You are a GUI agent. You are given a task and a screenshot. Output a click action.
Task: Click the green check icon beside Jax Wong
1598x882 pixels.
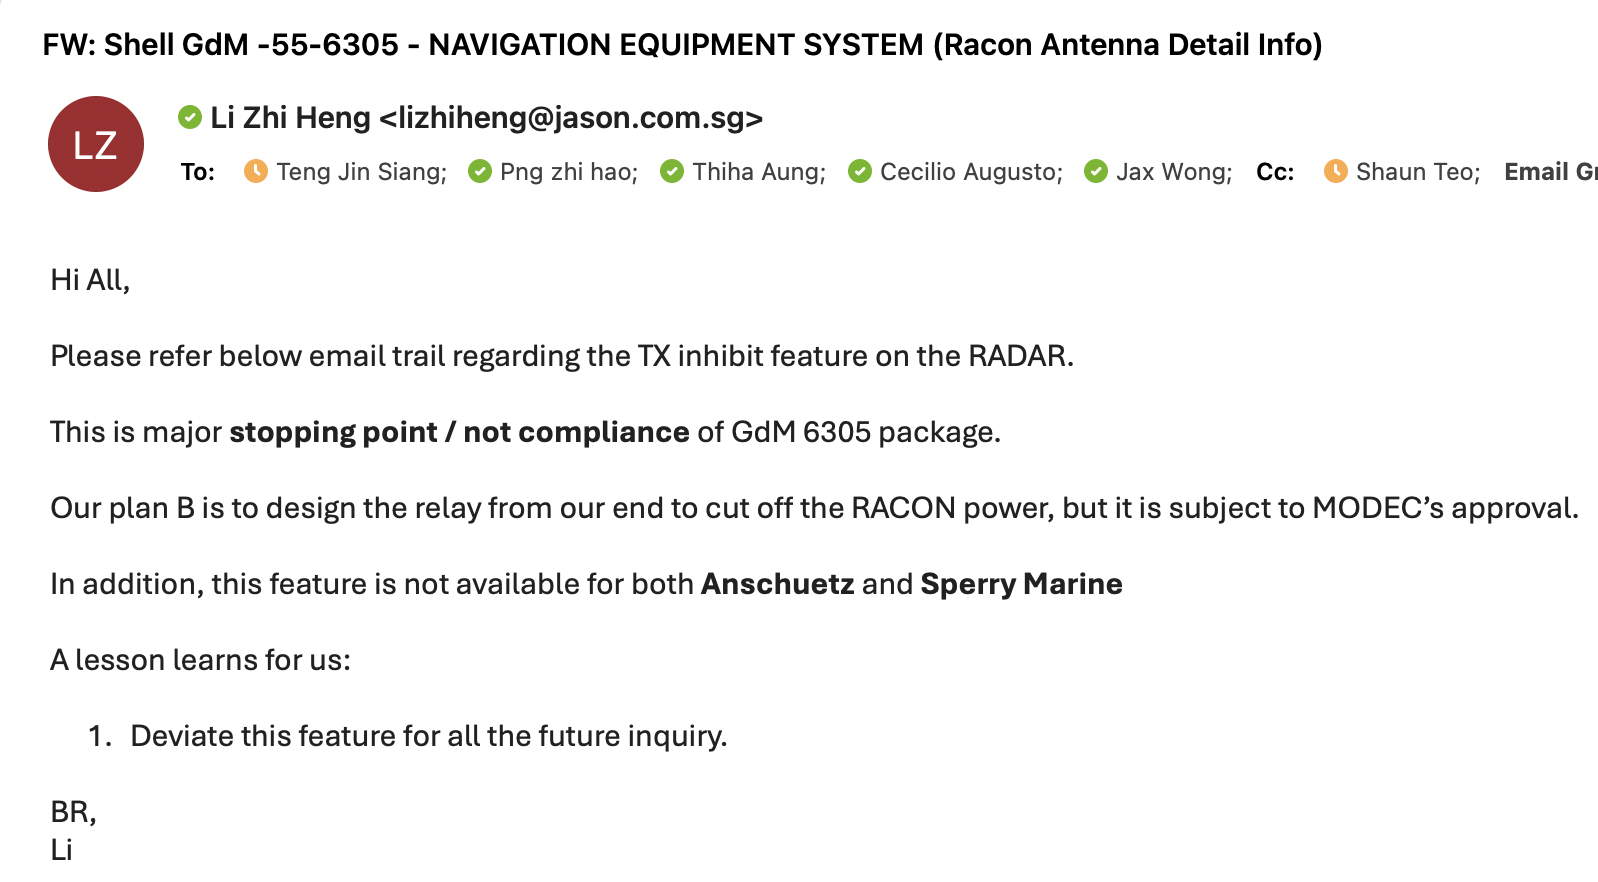click(x=1096, y=172)
